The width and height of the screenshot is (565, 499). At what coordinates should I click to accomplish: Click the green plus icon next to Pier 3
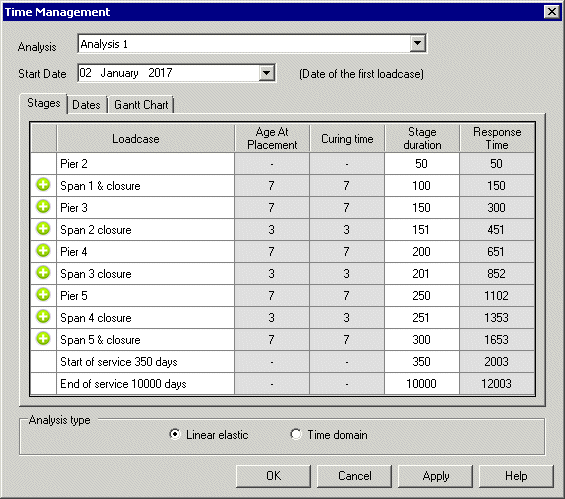pyautogui.click(x=43, y=207)
